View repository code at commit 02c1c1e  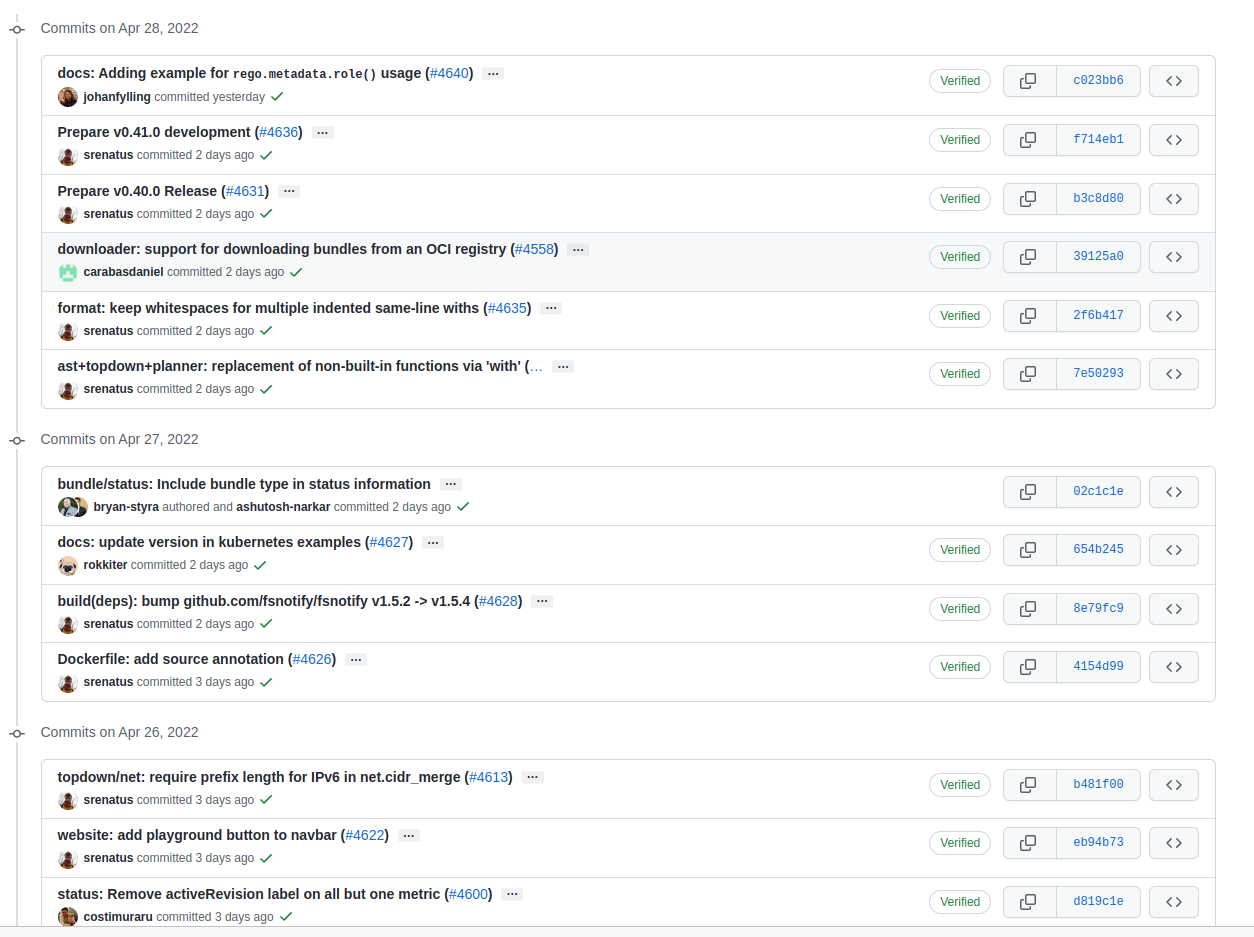click(1173, 491)
